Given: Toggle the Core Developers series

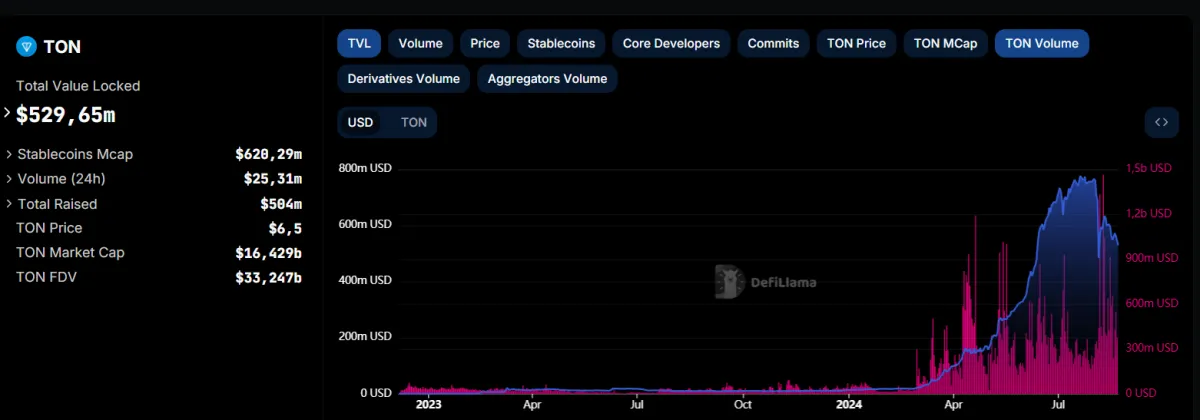Looking at the screenshot, I should pos(671,43).
